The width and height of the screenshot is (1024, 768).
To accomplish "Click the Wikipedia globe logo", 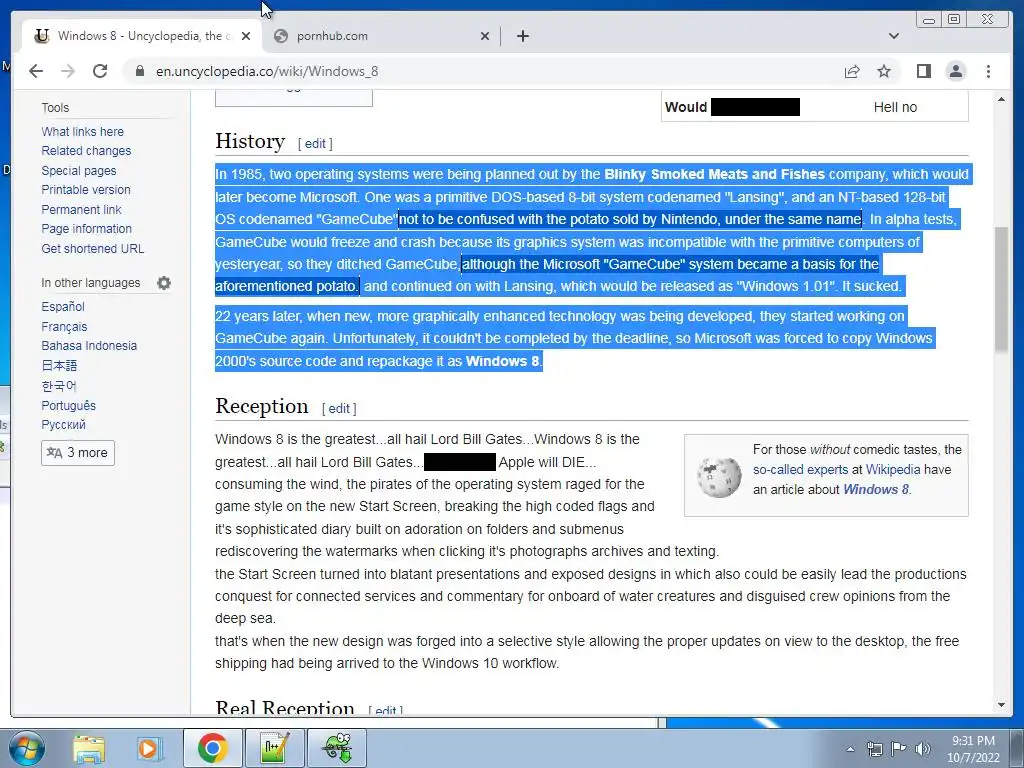I will pos(718,476).
